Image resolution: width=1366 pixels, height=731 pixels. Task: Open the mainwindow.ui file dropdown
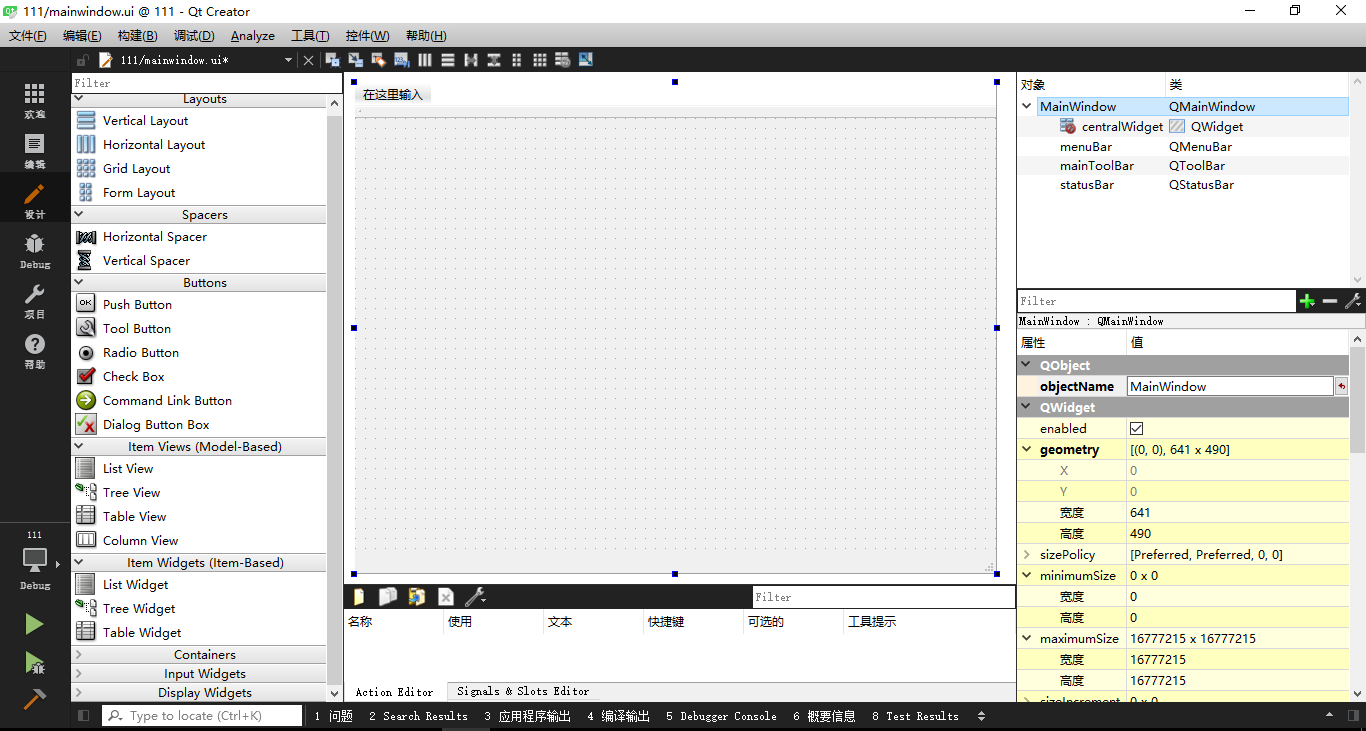coord(288,60)
